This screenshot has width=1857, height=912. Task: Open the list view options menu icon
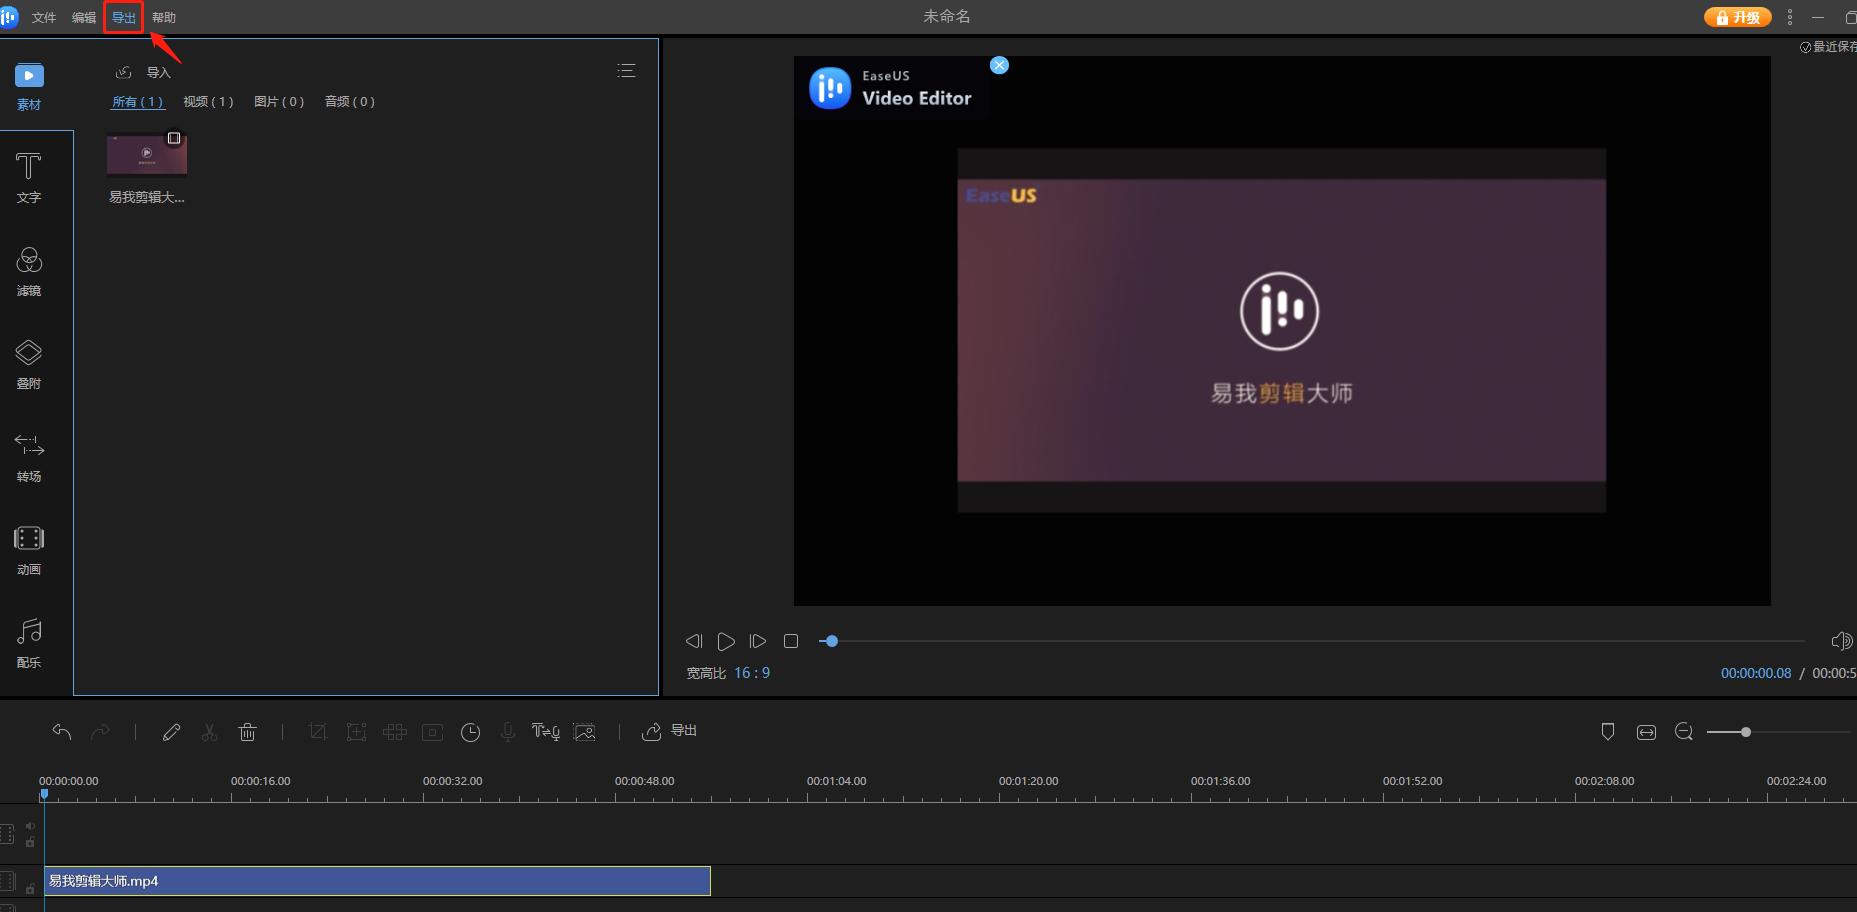click(x=626, y=71)
